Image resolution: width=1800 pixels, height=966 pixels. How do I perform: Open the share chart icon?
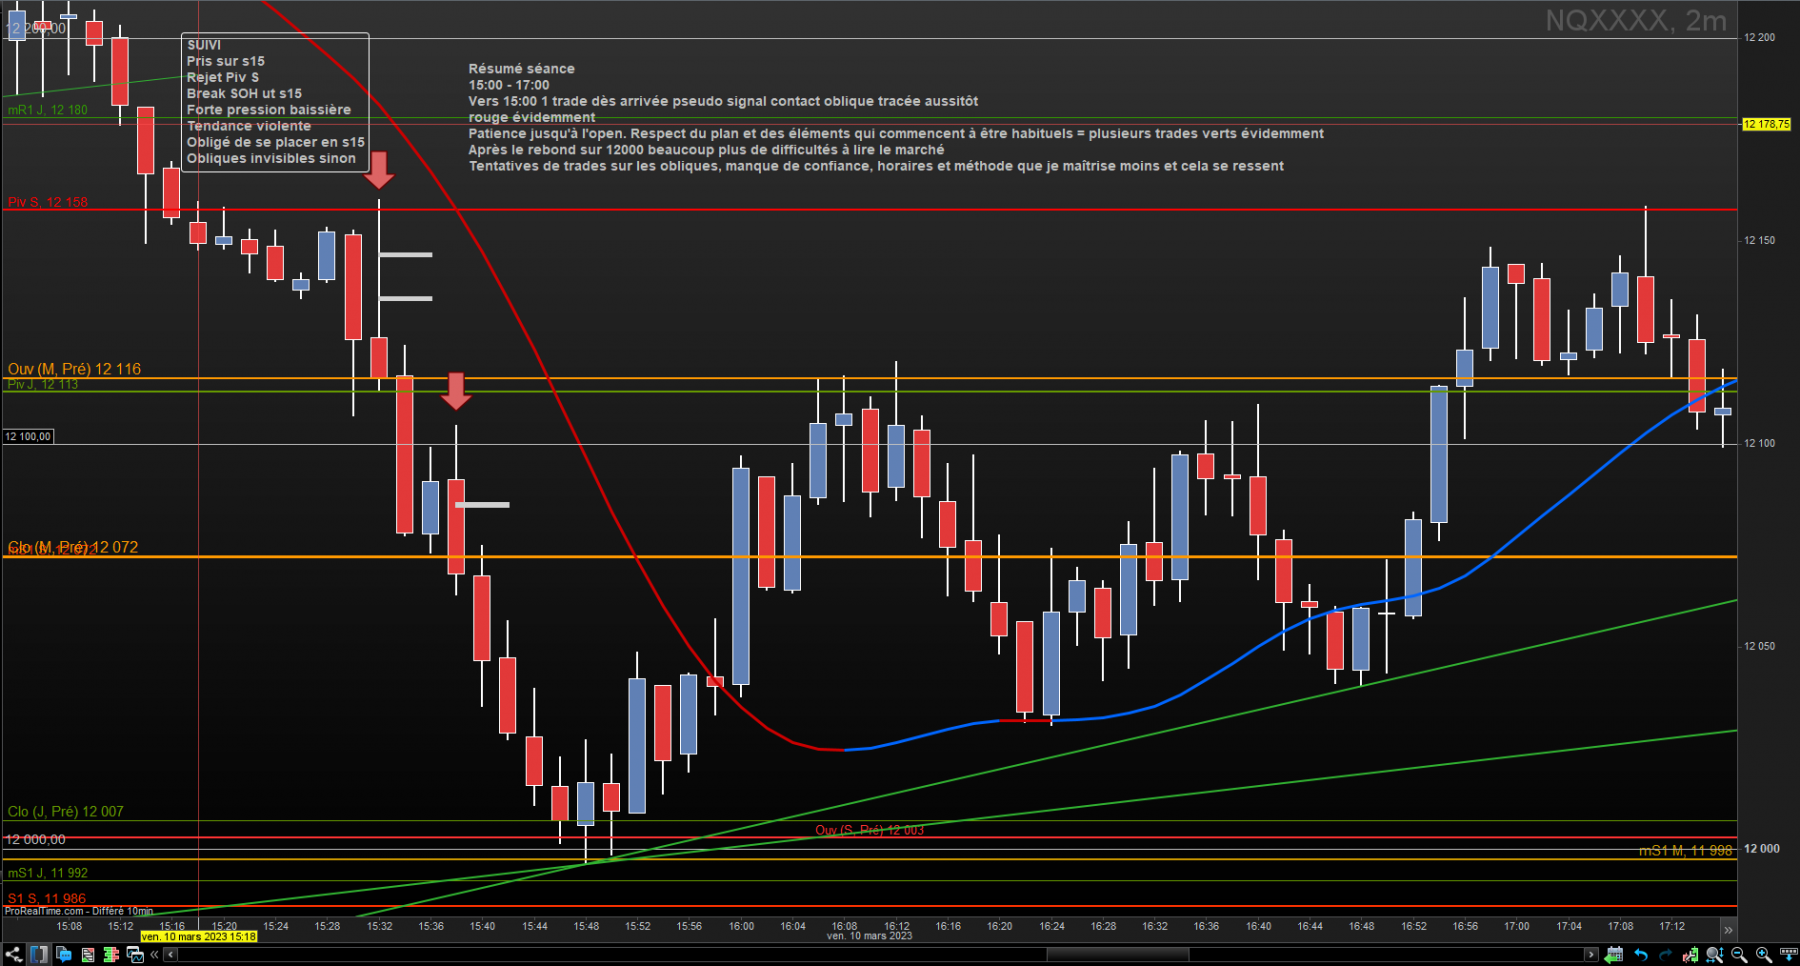point(14,955)
